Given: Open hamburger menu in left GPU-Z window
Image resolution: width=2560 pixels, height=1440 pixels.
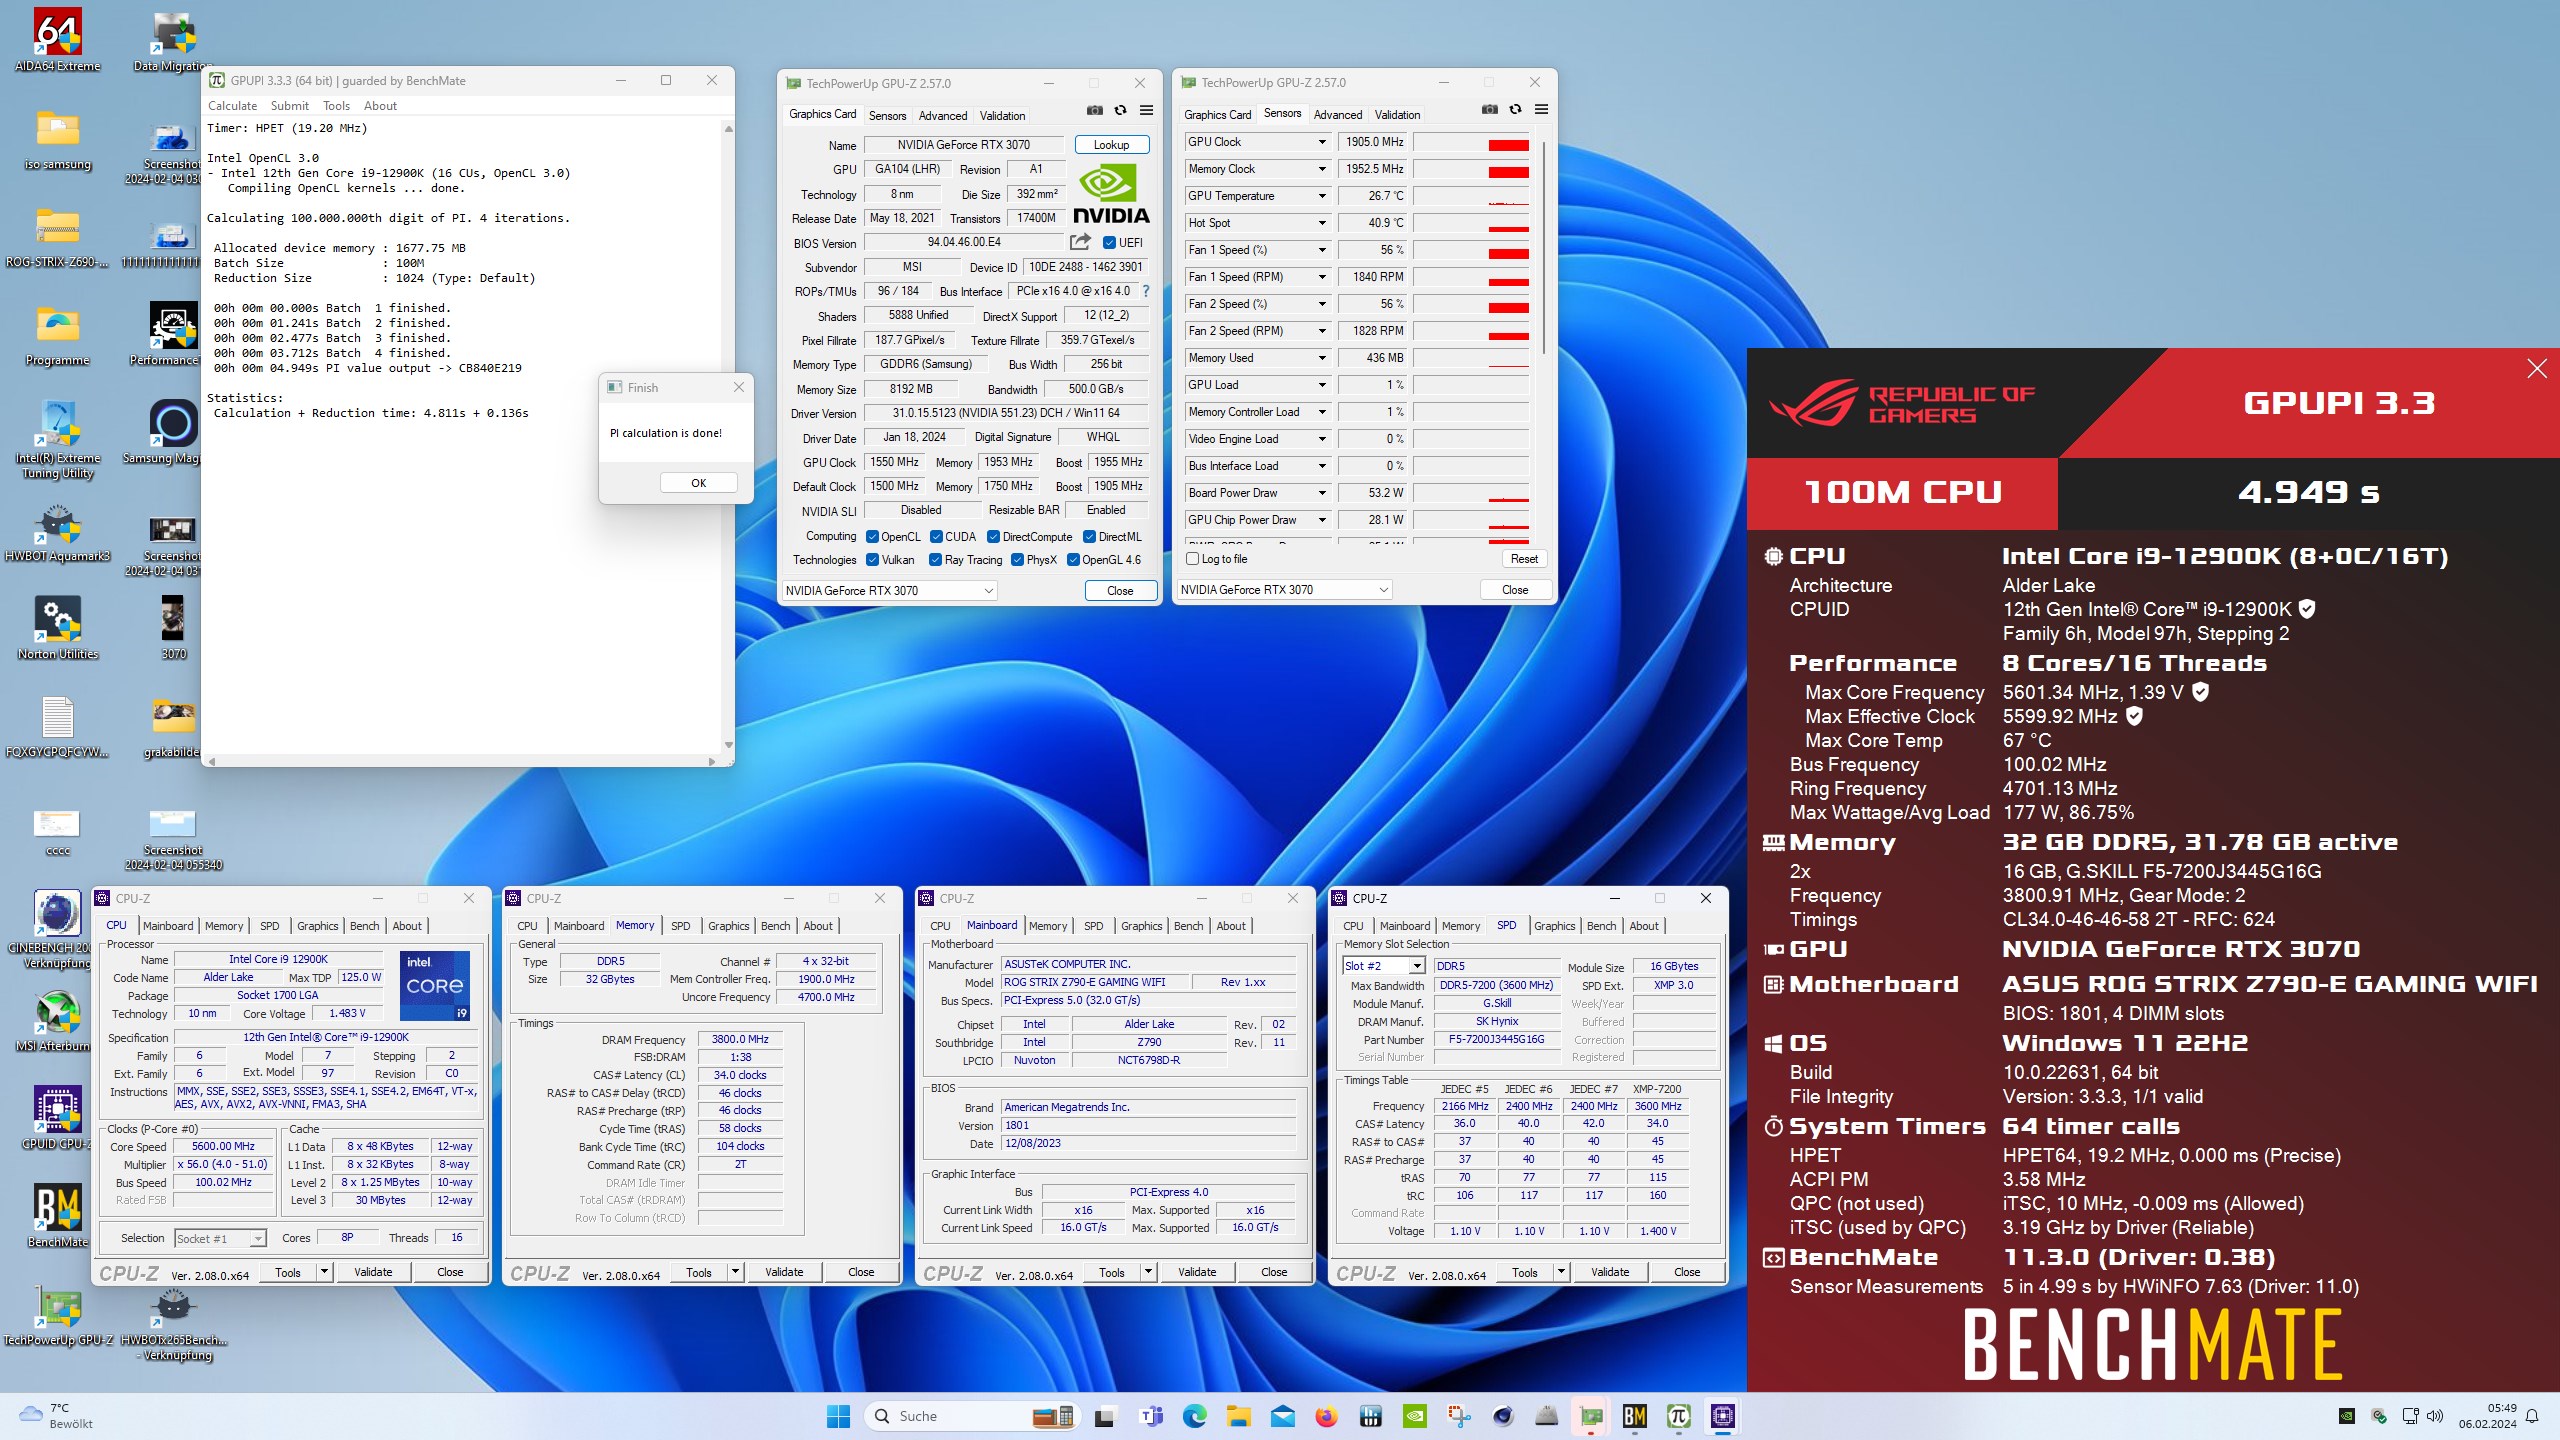Looking at the screenshot, I should (x=1146, y=110).
